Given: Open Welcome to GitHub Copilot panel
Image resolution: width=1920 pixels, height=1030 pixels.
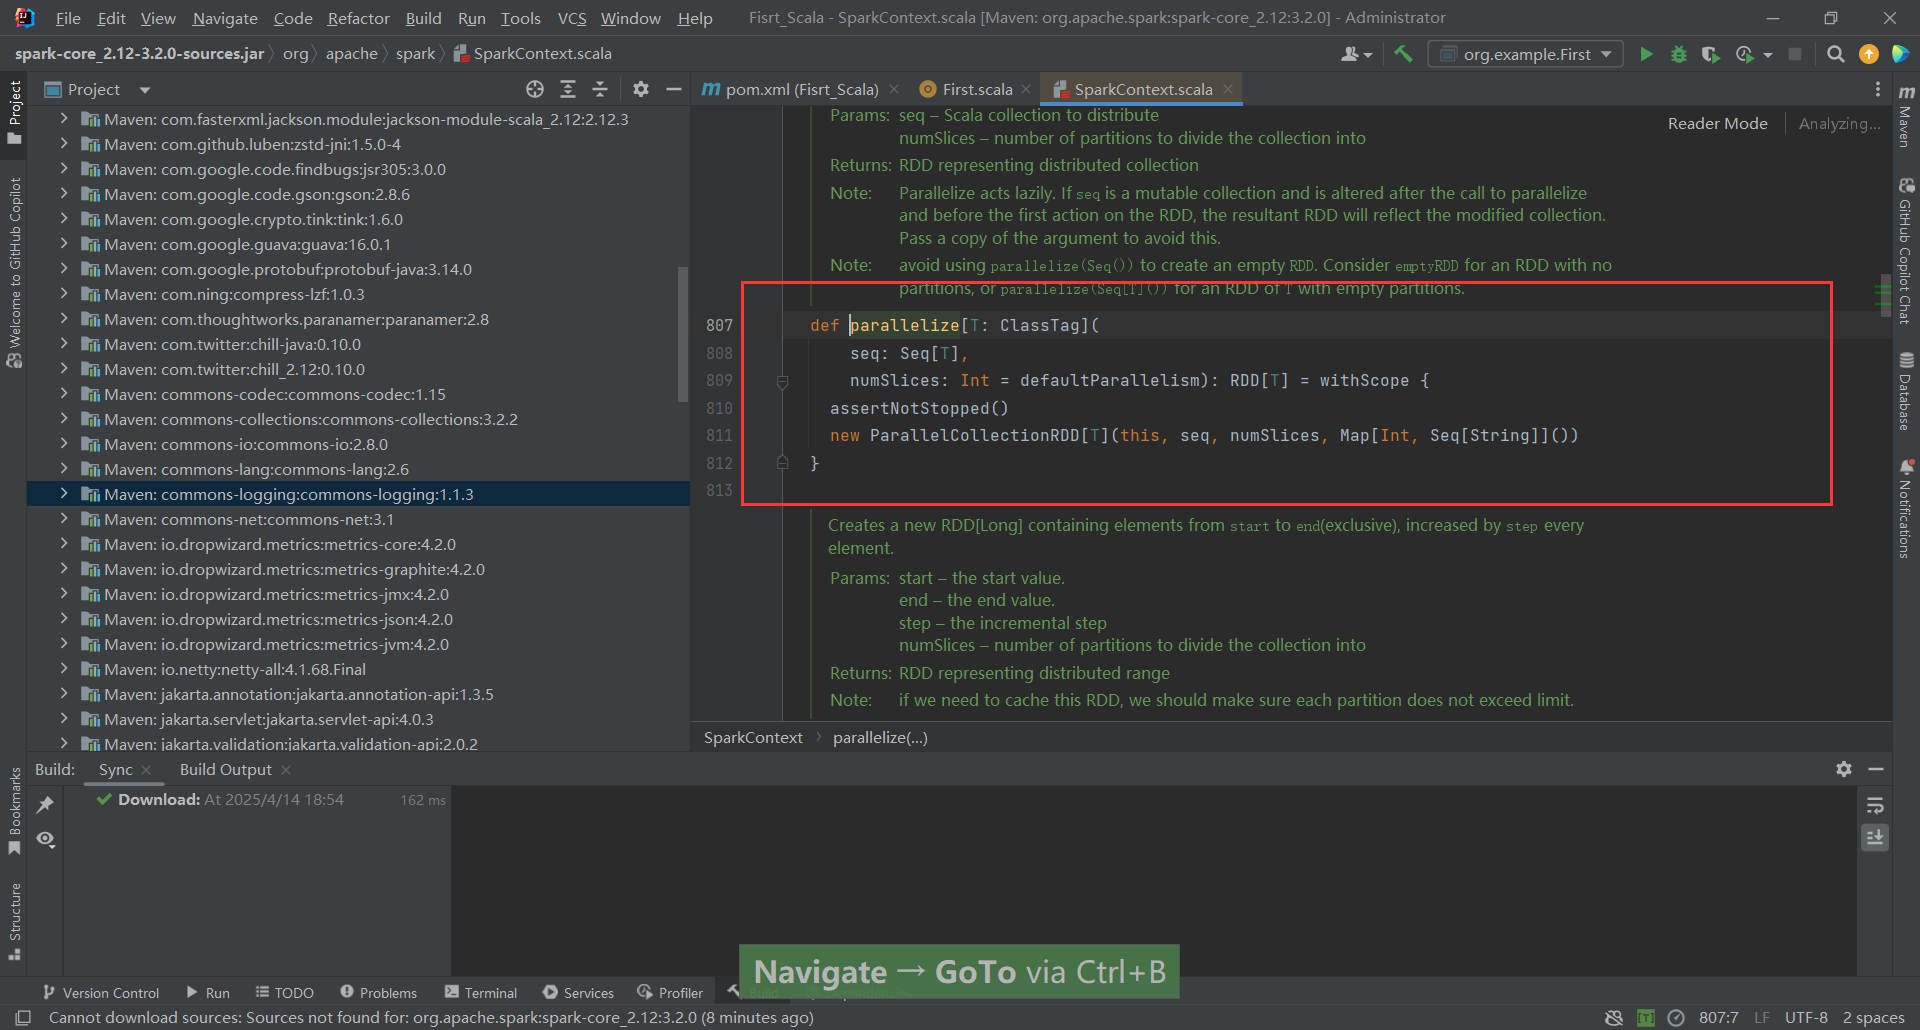Looking at the screenshot, I should [14, 273].
